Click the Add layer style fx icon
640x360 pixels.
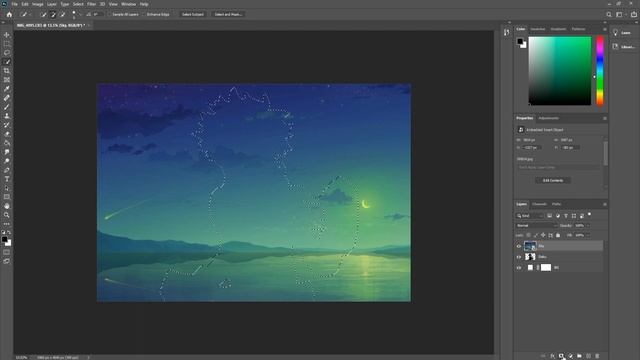pyautogui.click(x=552, y=356)
